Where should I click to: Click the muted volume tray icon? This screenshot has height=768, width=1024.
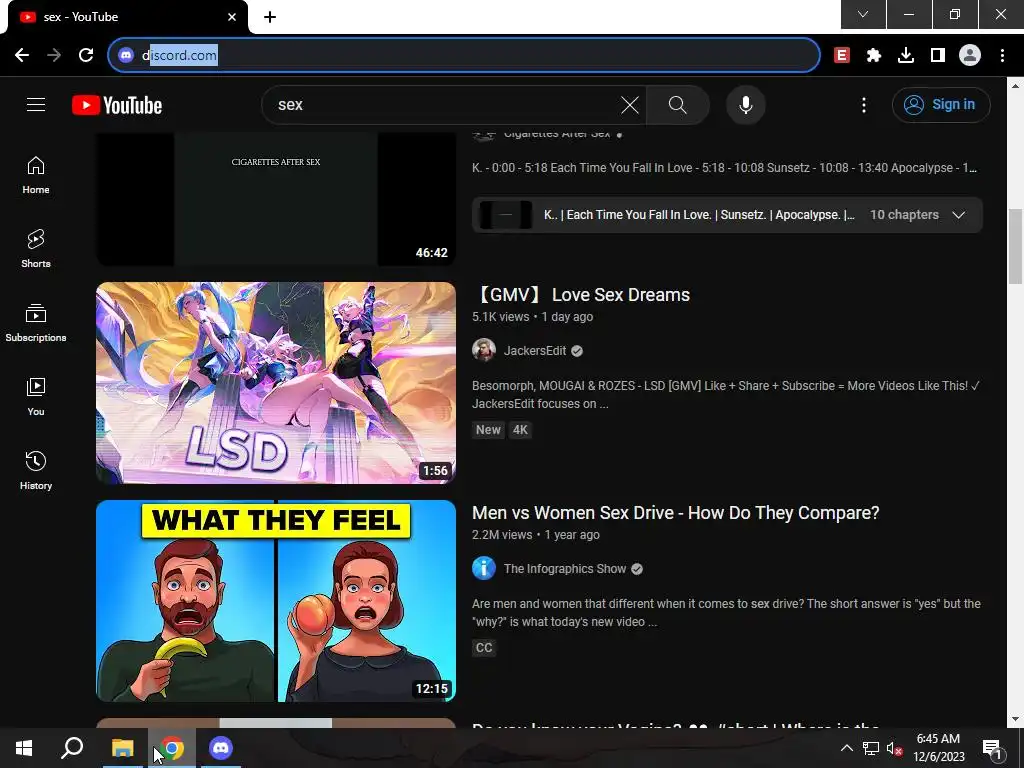[x=894, y=748]
